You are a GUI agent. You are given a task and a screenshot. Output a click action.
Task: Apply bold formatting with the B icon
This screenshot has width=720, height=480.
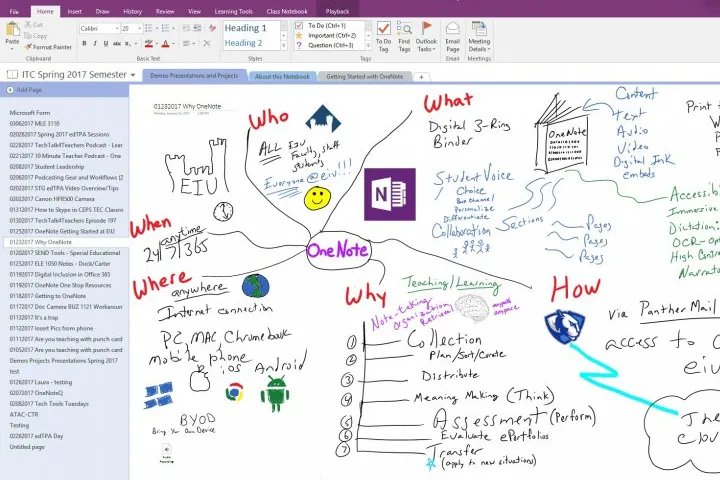click(x=84, y=43)
